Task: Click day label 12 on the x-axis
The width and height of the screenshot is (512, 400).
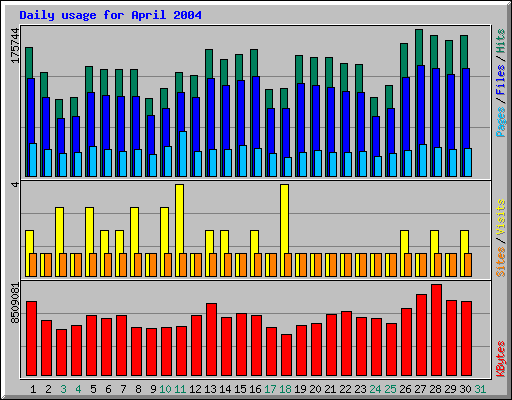Action: (195, 389)
